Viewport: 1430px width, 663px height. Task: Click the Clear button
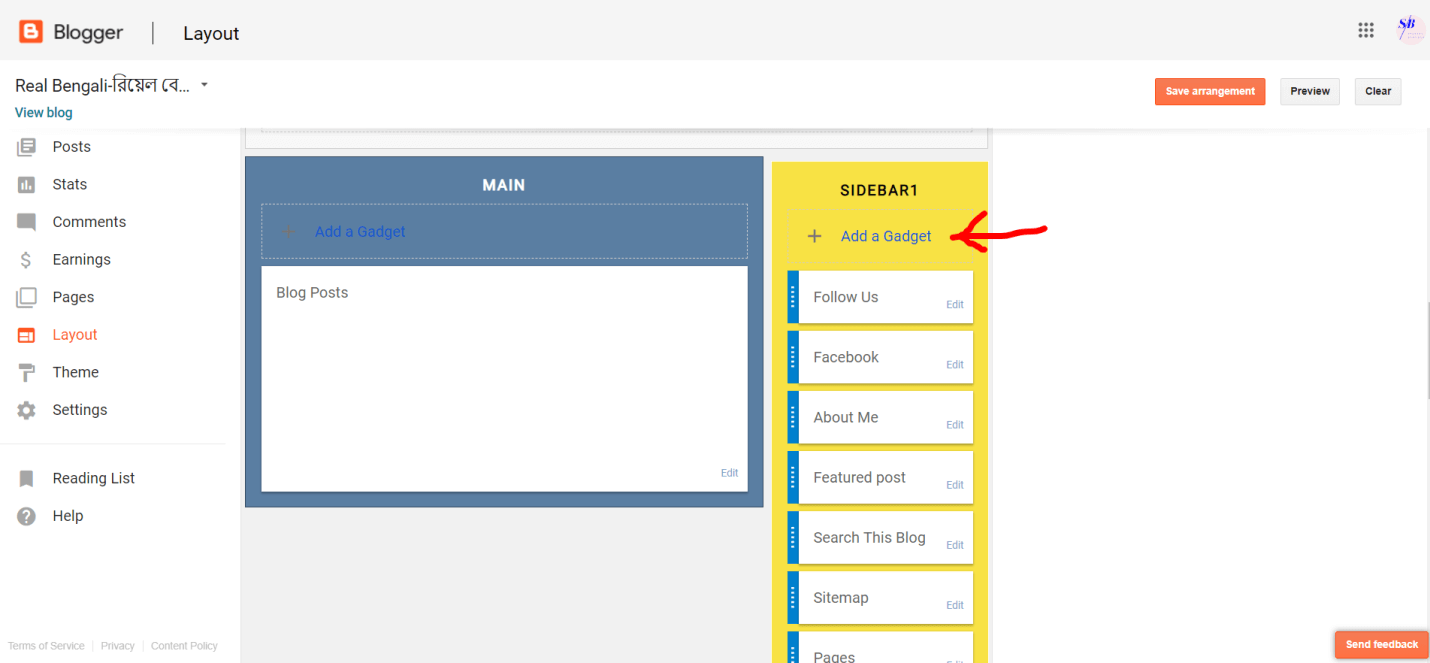(x=1378, y=91)
